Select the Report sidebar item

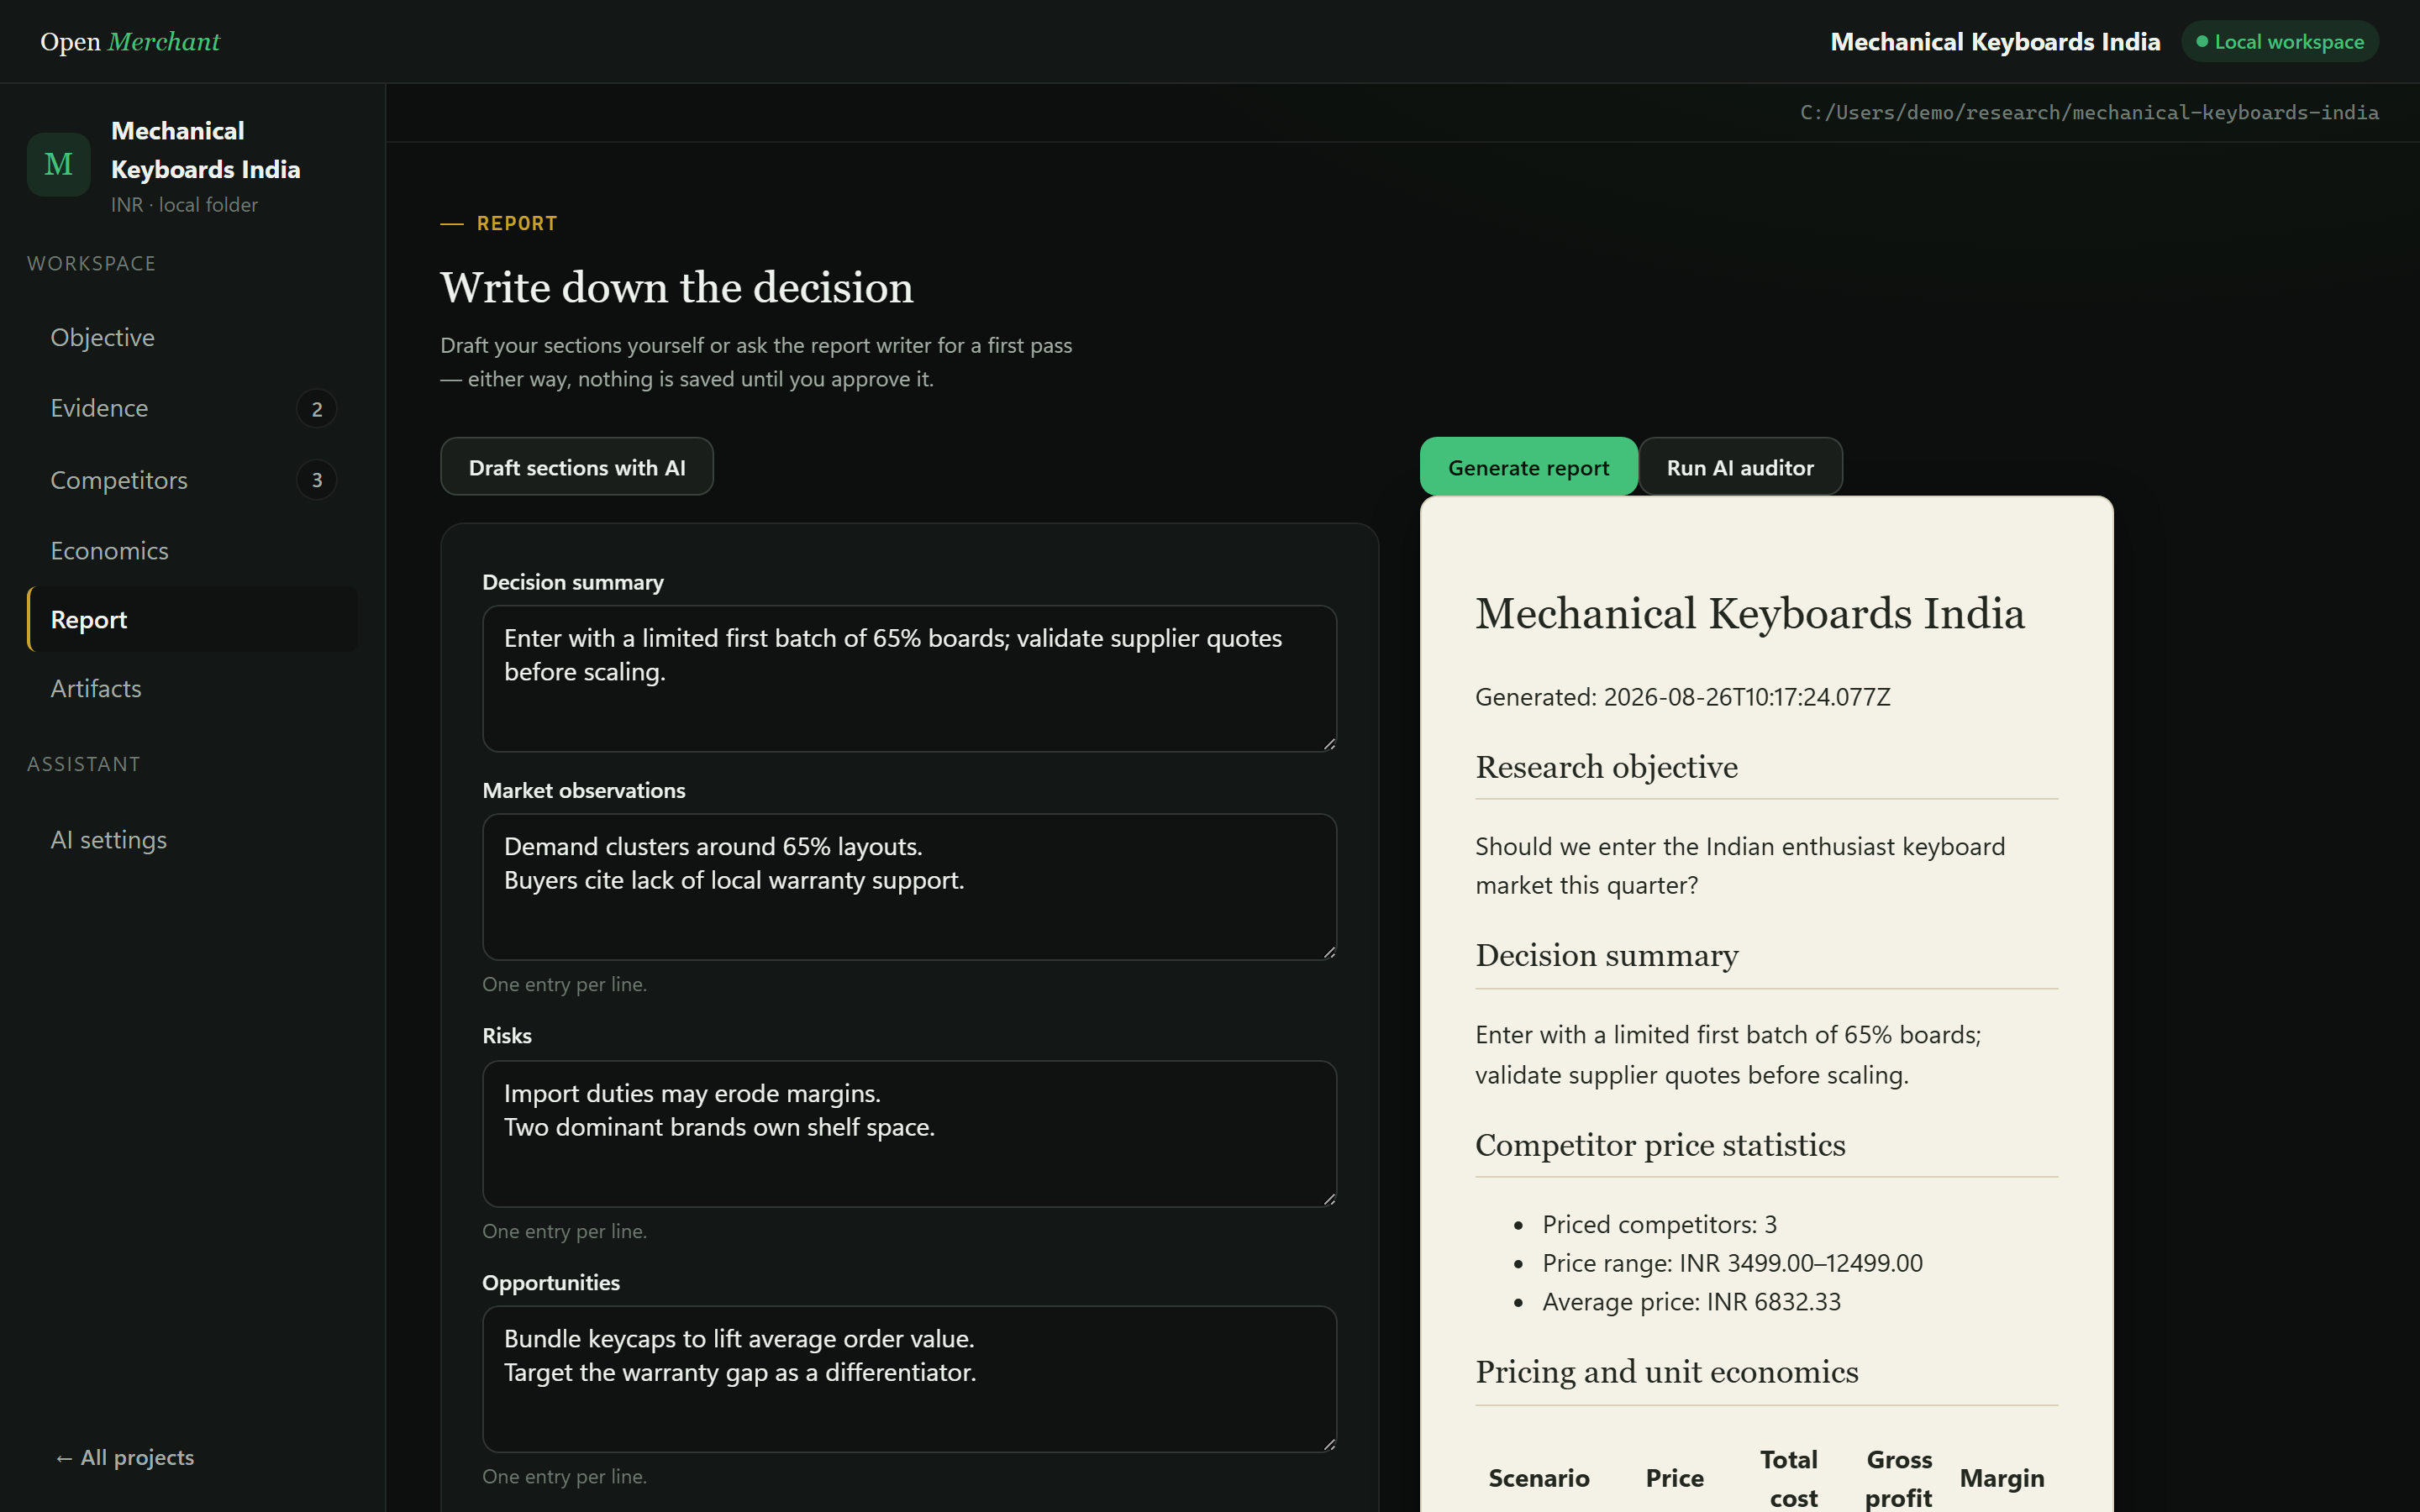click(x=192, y=620)
